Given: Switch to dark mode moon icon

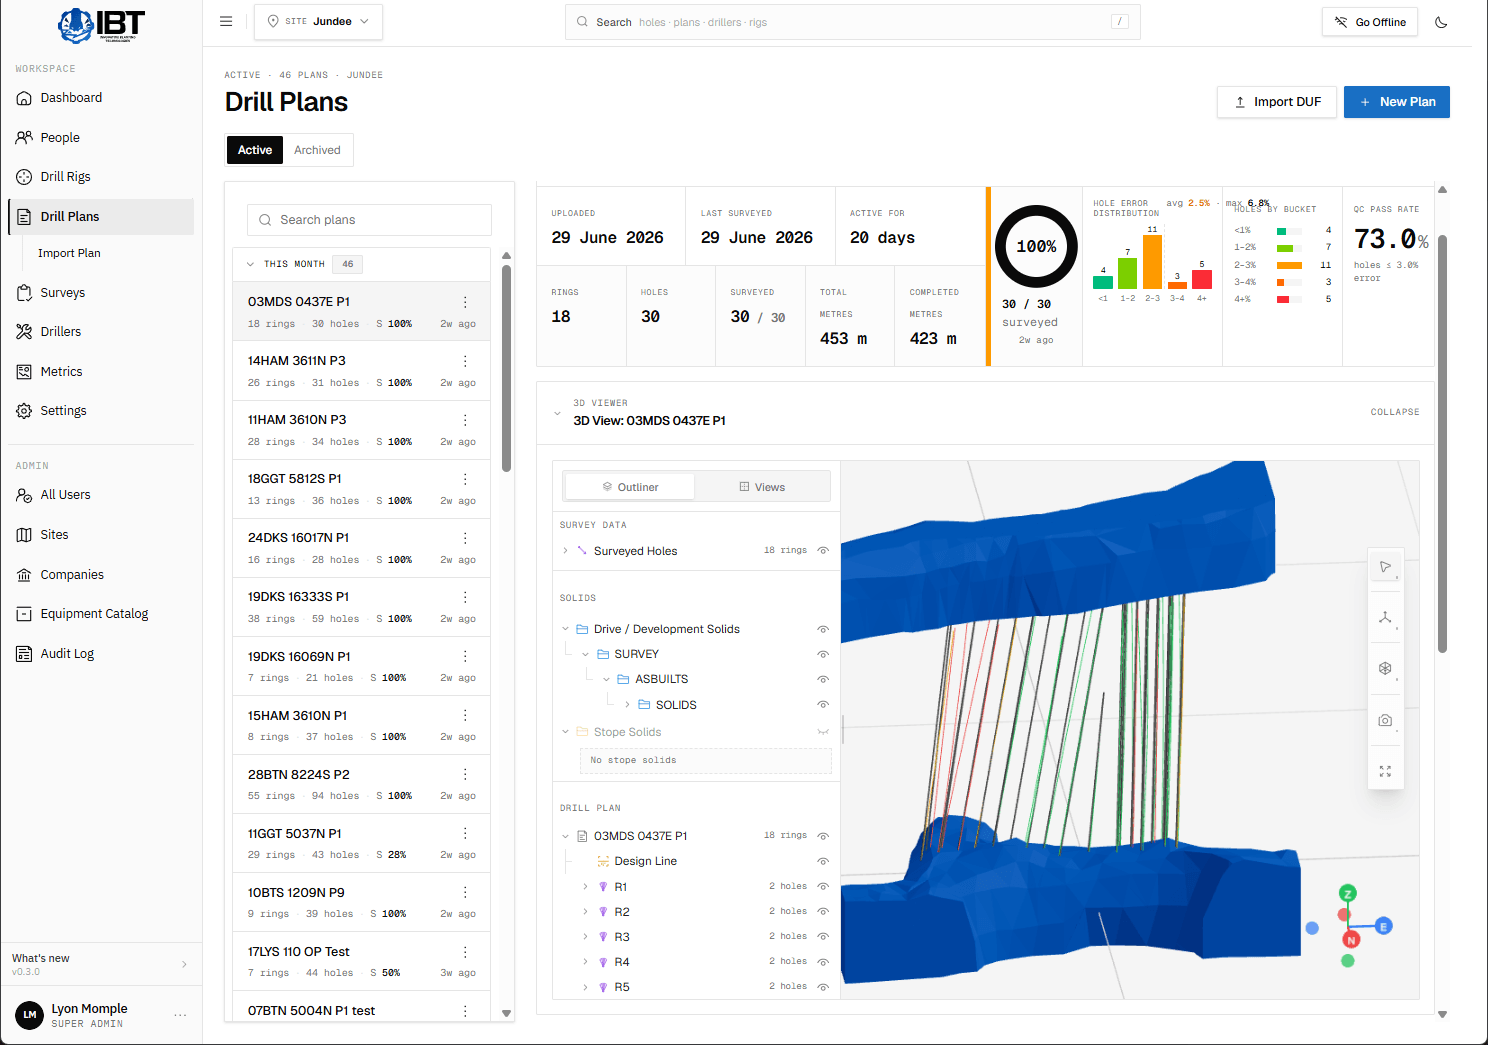Looking at the screenshot, I should [x=1441, y=22].
